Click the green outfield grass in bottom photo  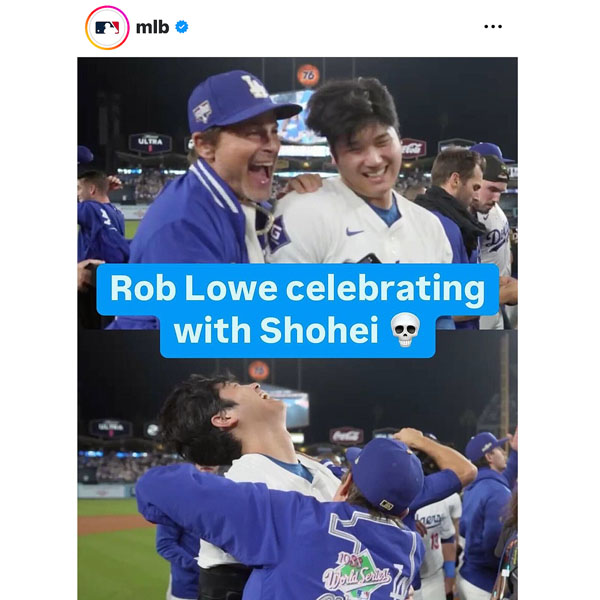pyautogui.click(x=110, y=560)
